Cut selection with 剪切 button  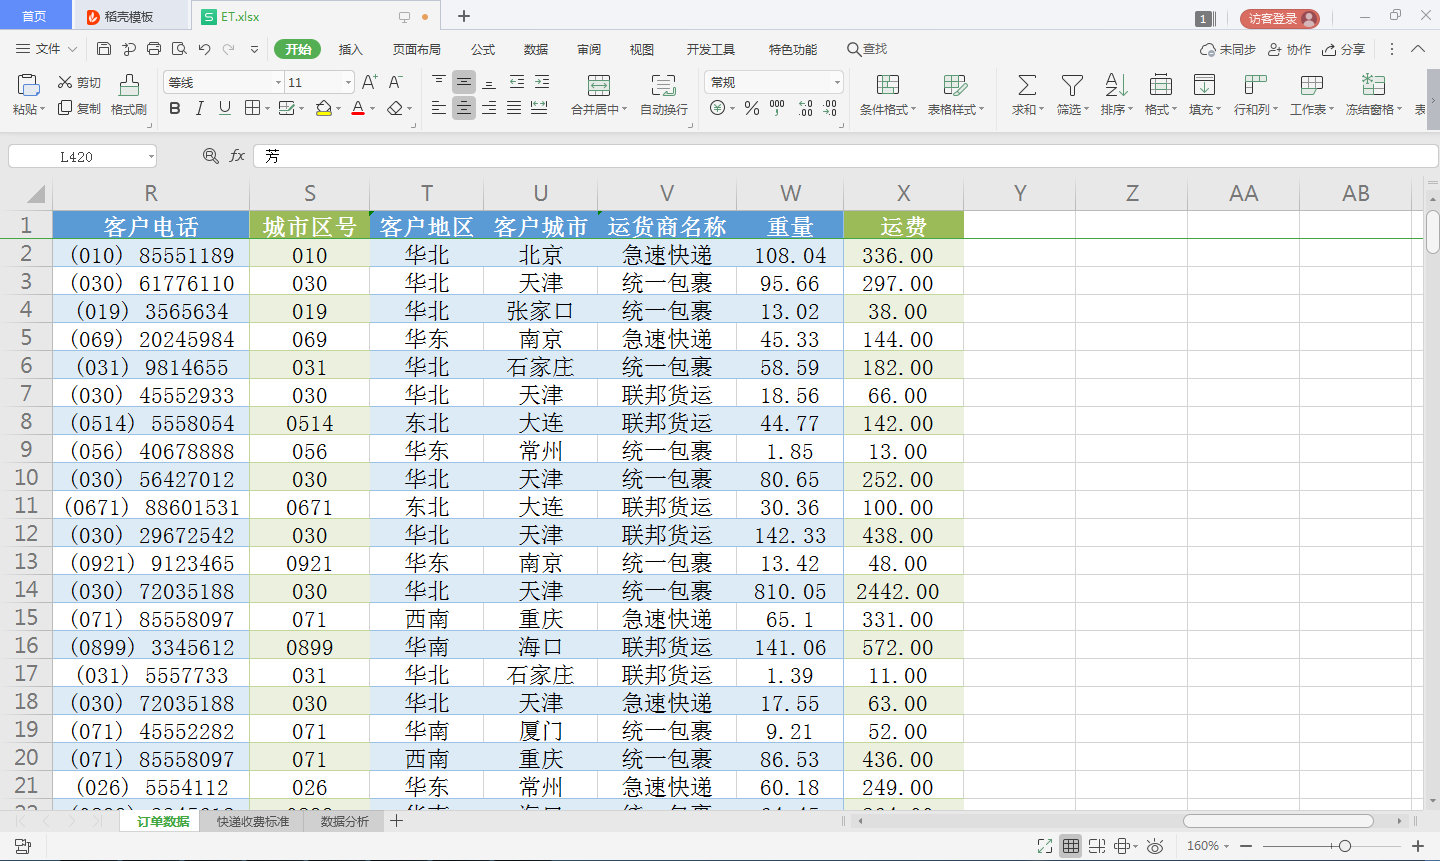click(x=79, y=82)
